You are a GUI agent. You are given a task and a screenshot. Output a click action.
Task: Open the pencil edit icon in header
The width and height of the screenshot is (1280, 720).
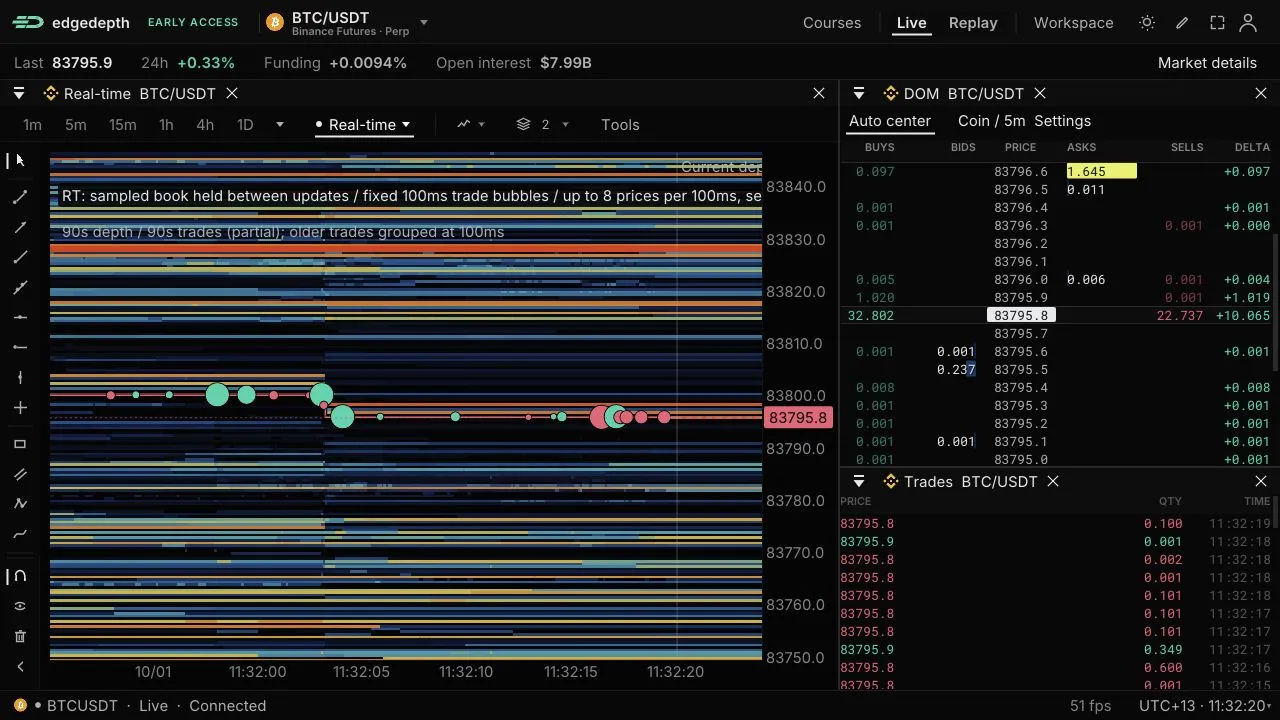coord(1182,22)
